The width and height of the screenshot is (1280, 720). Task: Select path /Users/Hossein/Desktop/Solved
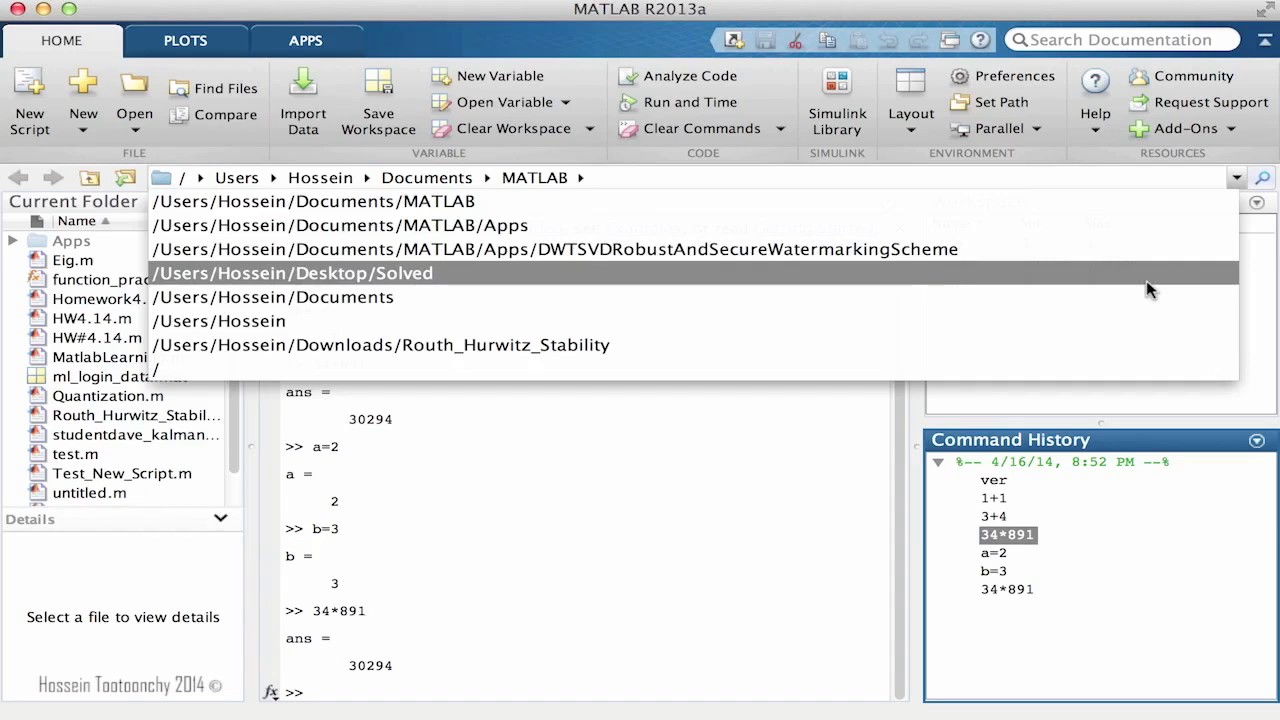[x=694, y=273]
